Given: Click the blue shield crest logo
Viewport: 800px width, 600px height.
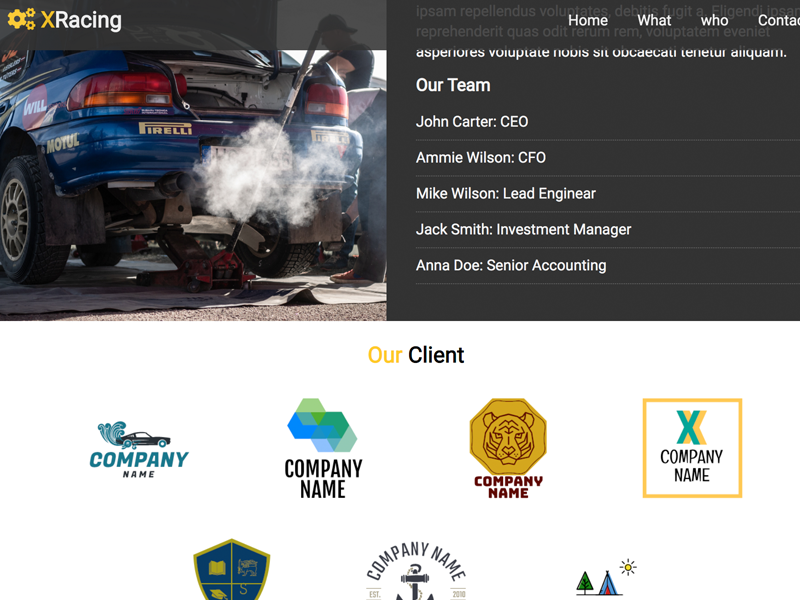Looking at the screenshot, I should [231, 571].
